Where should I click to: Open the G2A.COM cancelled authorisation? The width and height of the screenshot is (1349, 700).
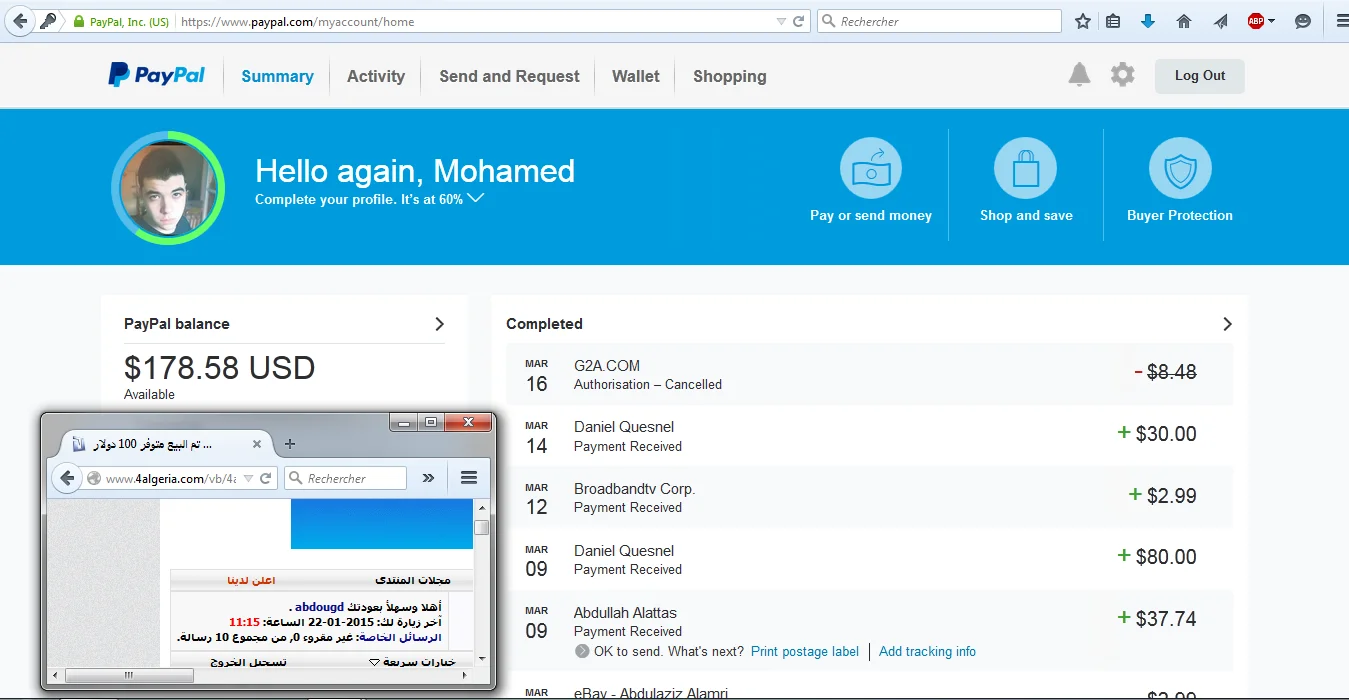pyautogui.click(x=869, y=374)
